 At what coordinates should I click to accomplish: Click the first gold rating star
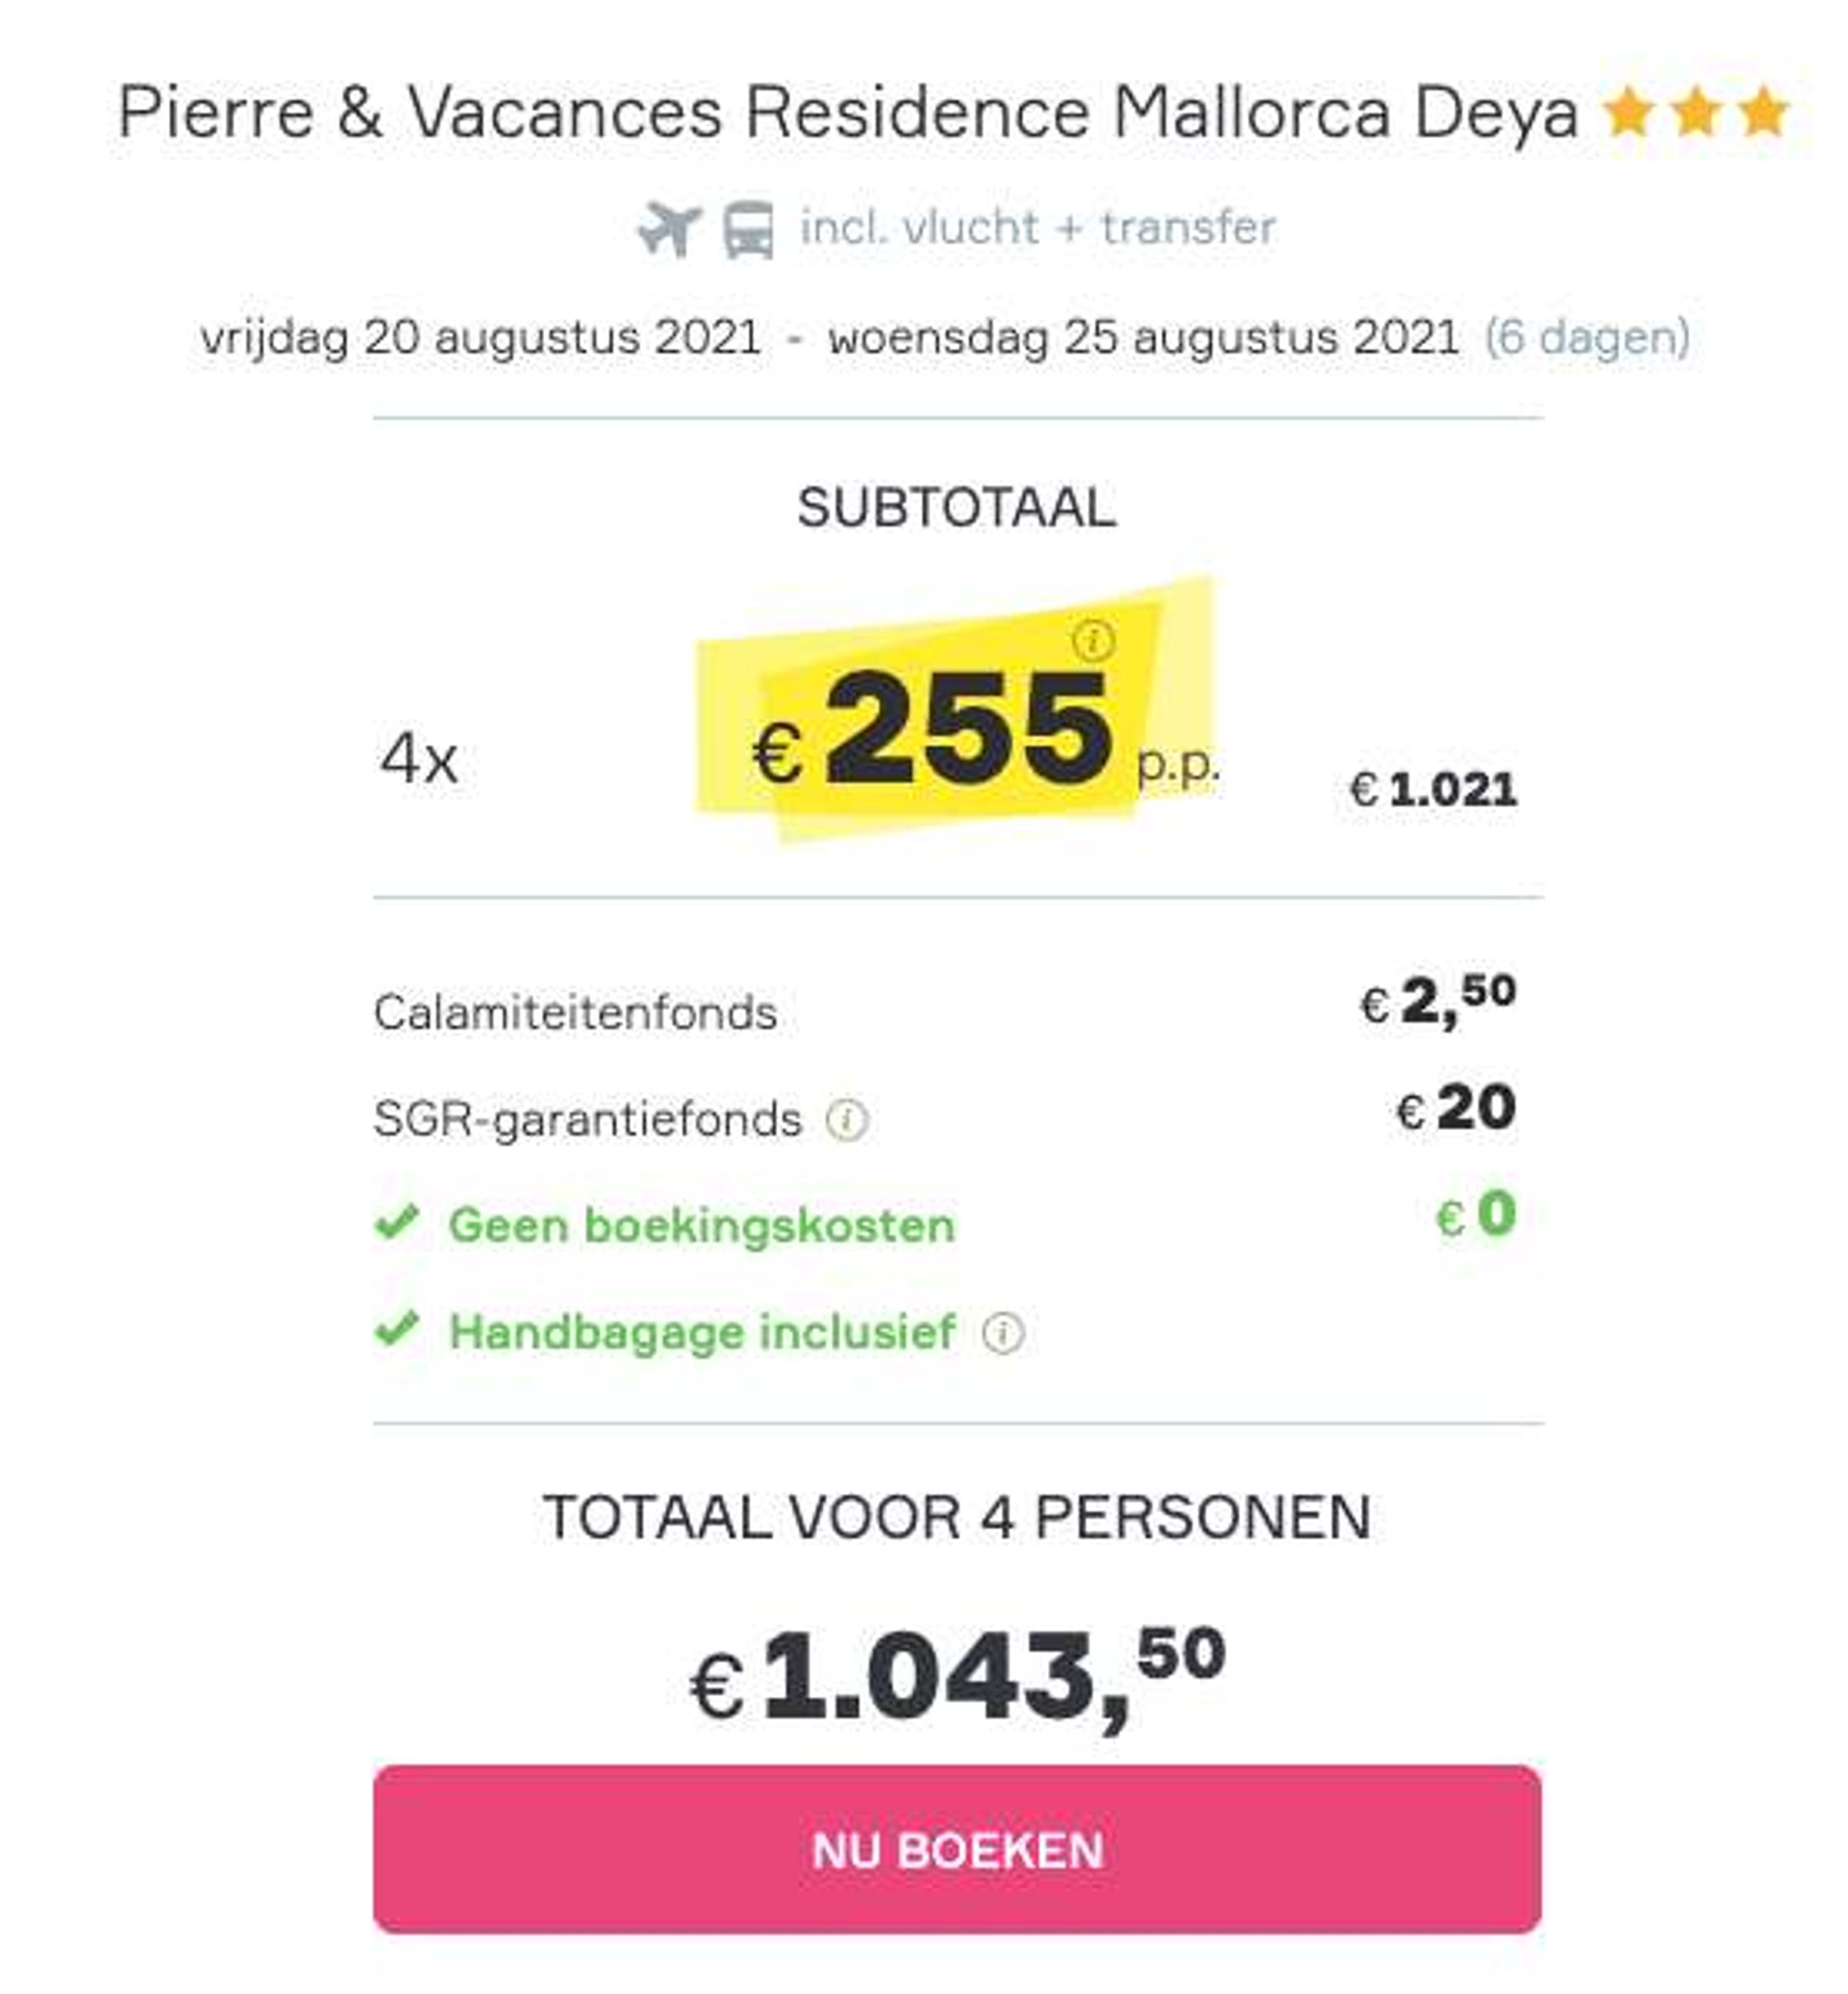click(1628, 111)
